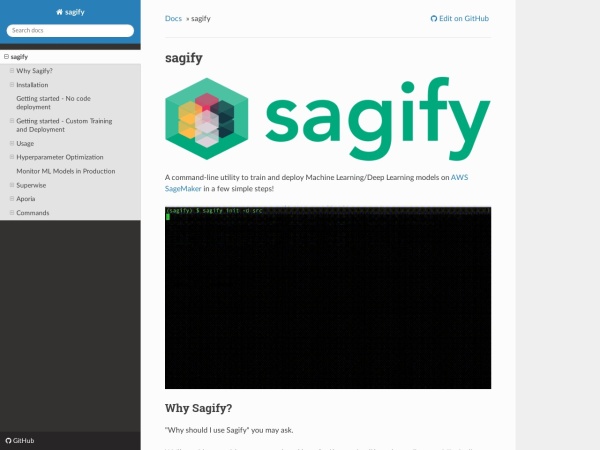
Task: Click the sagify home link in sidebar header
Action: pyautogui.click(x=70, y=12)
